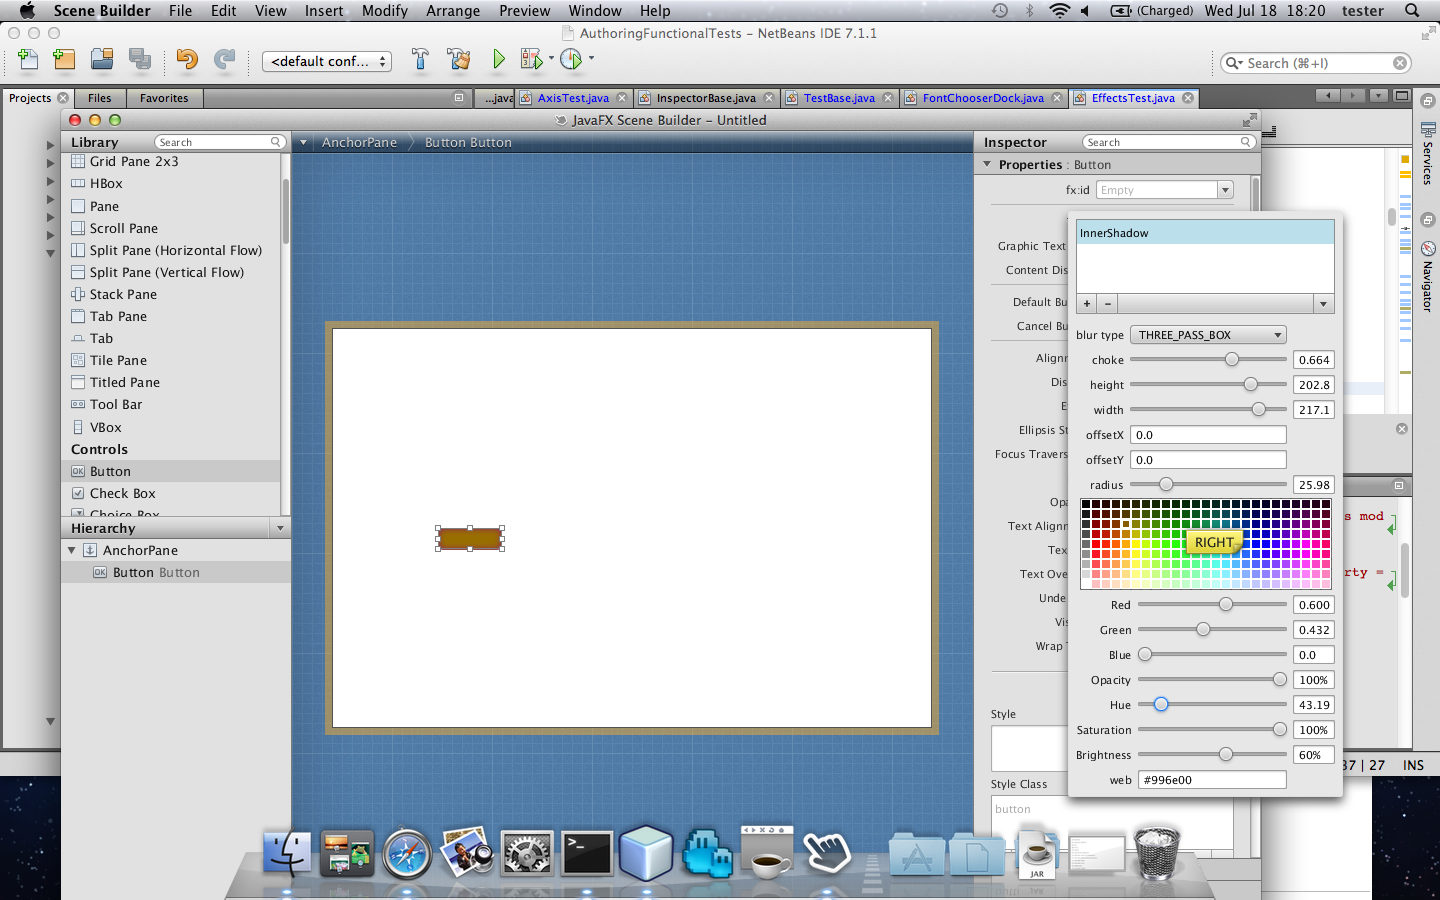Click the AnchorPane breadcrumb

pyautogui.click(x=359, y=142)
